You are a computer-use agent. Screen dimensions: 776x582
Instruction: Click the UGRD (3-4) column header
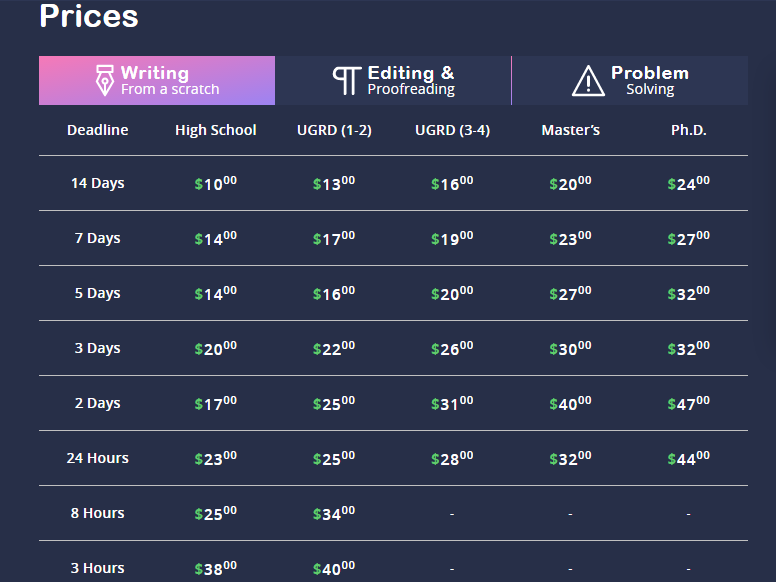pos(452,130)
